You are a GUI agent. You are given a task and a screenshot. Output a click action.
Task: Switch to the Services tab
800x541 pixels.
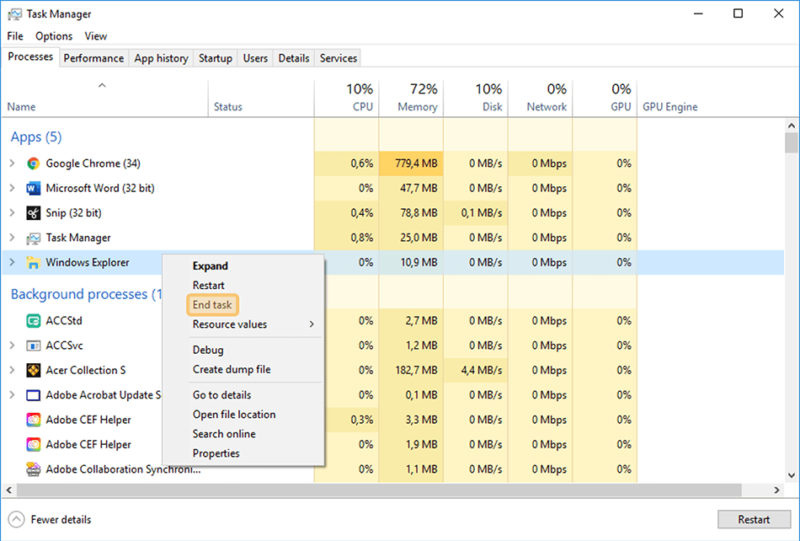pyautogui.click(x=338, y=58)
